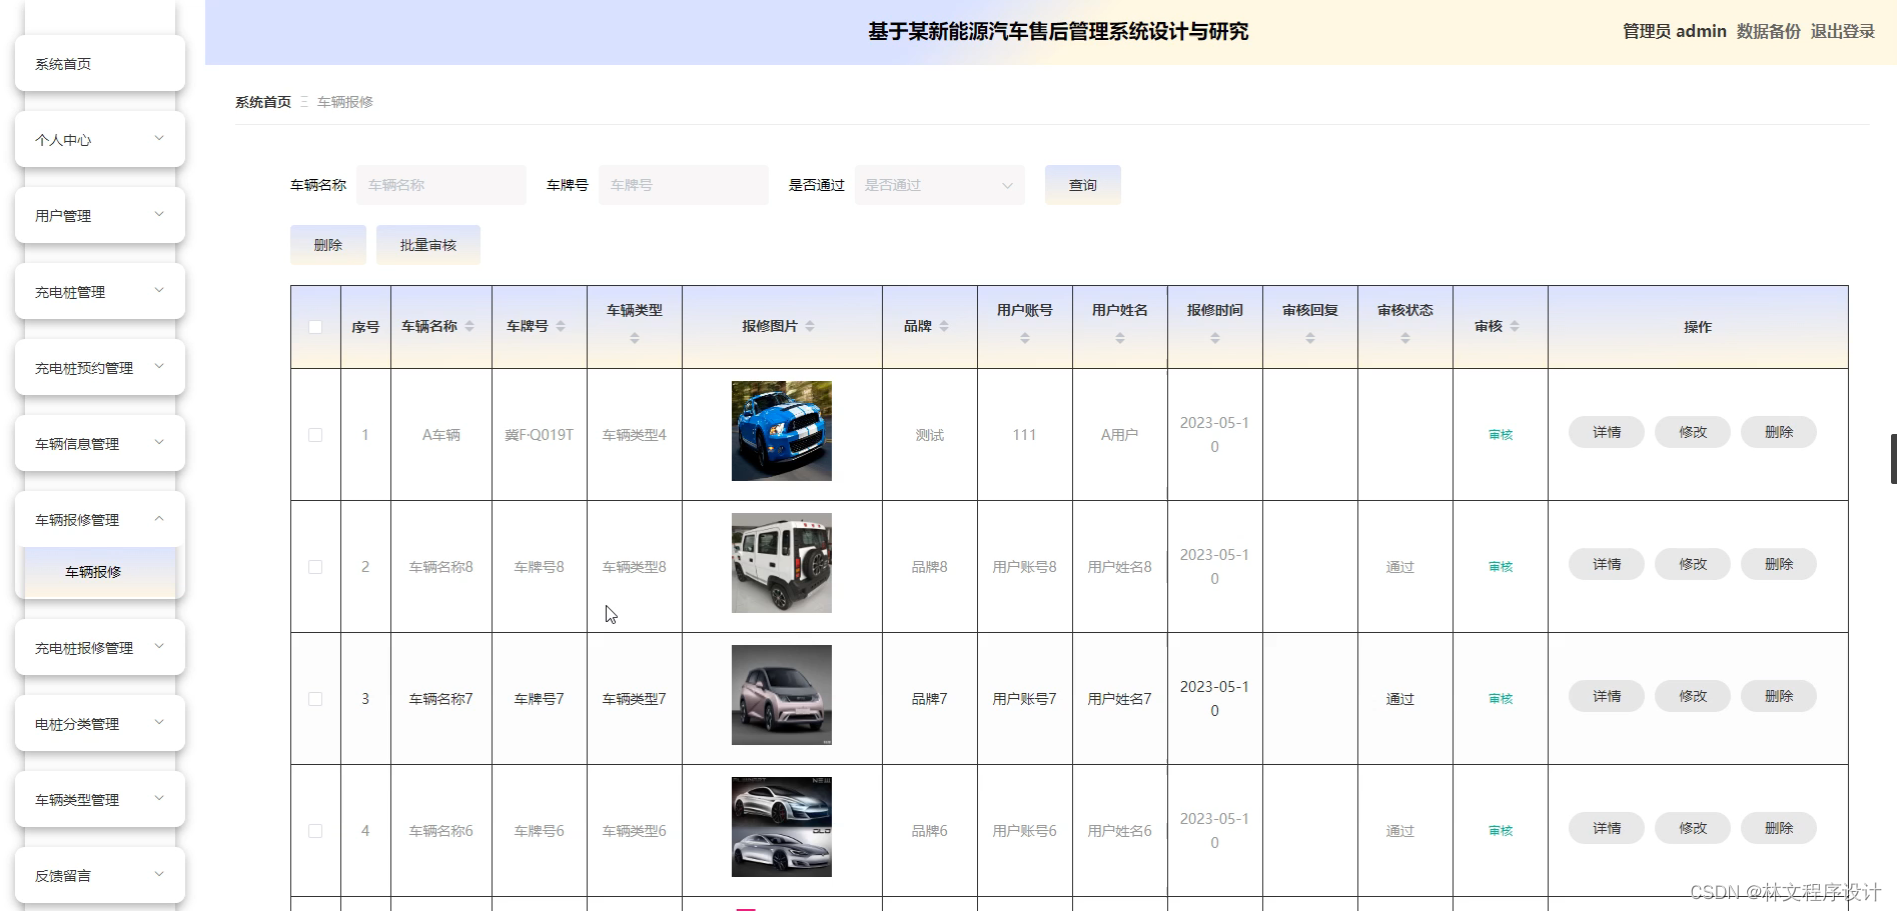1897x911 pixels.
Task: Click 修改 for 车辆名称7 row
Action: coord(1692,696)
